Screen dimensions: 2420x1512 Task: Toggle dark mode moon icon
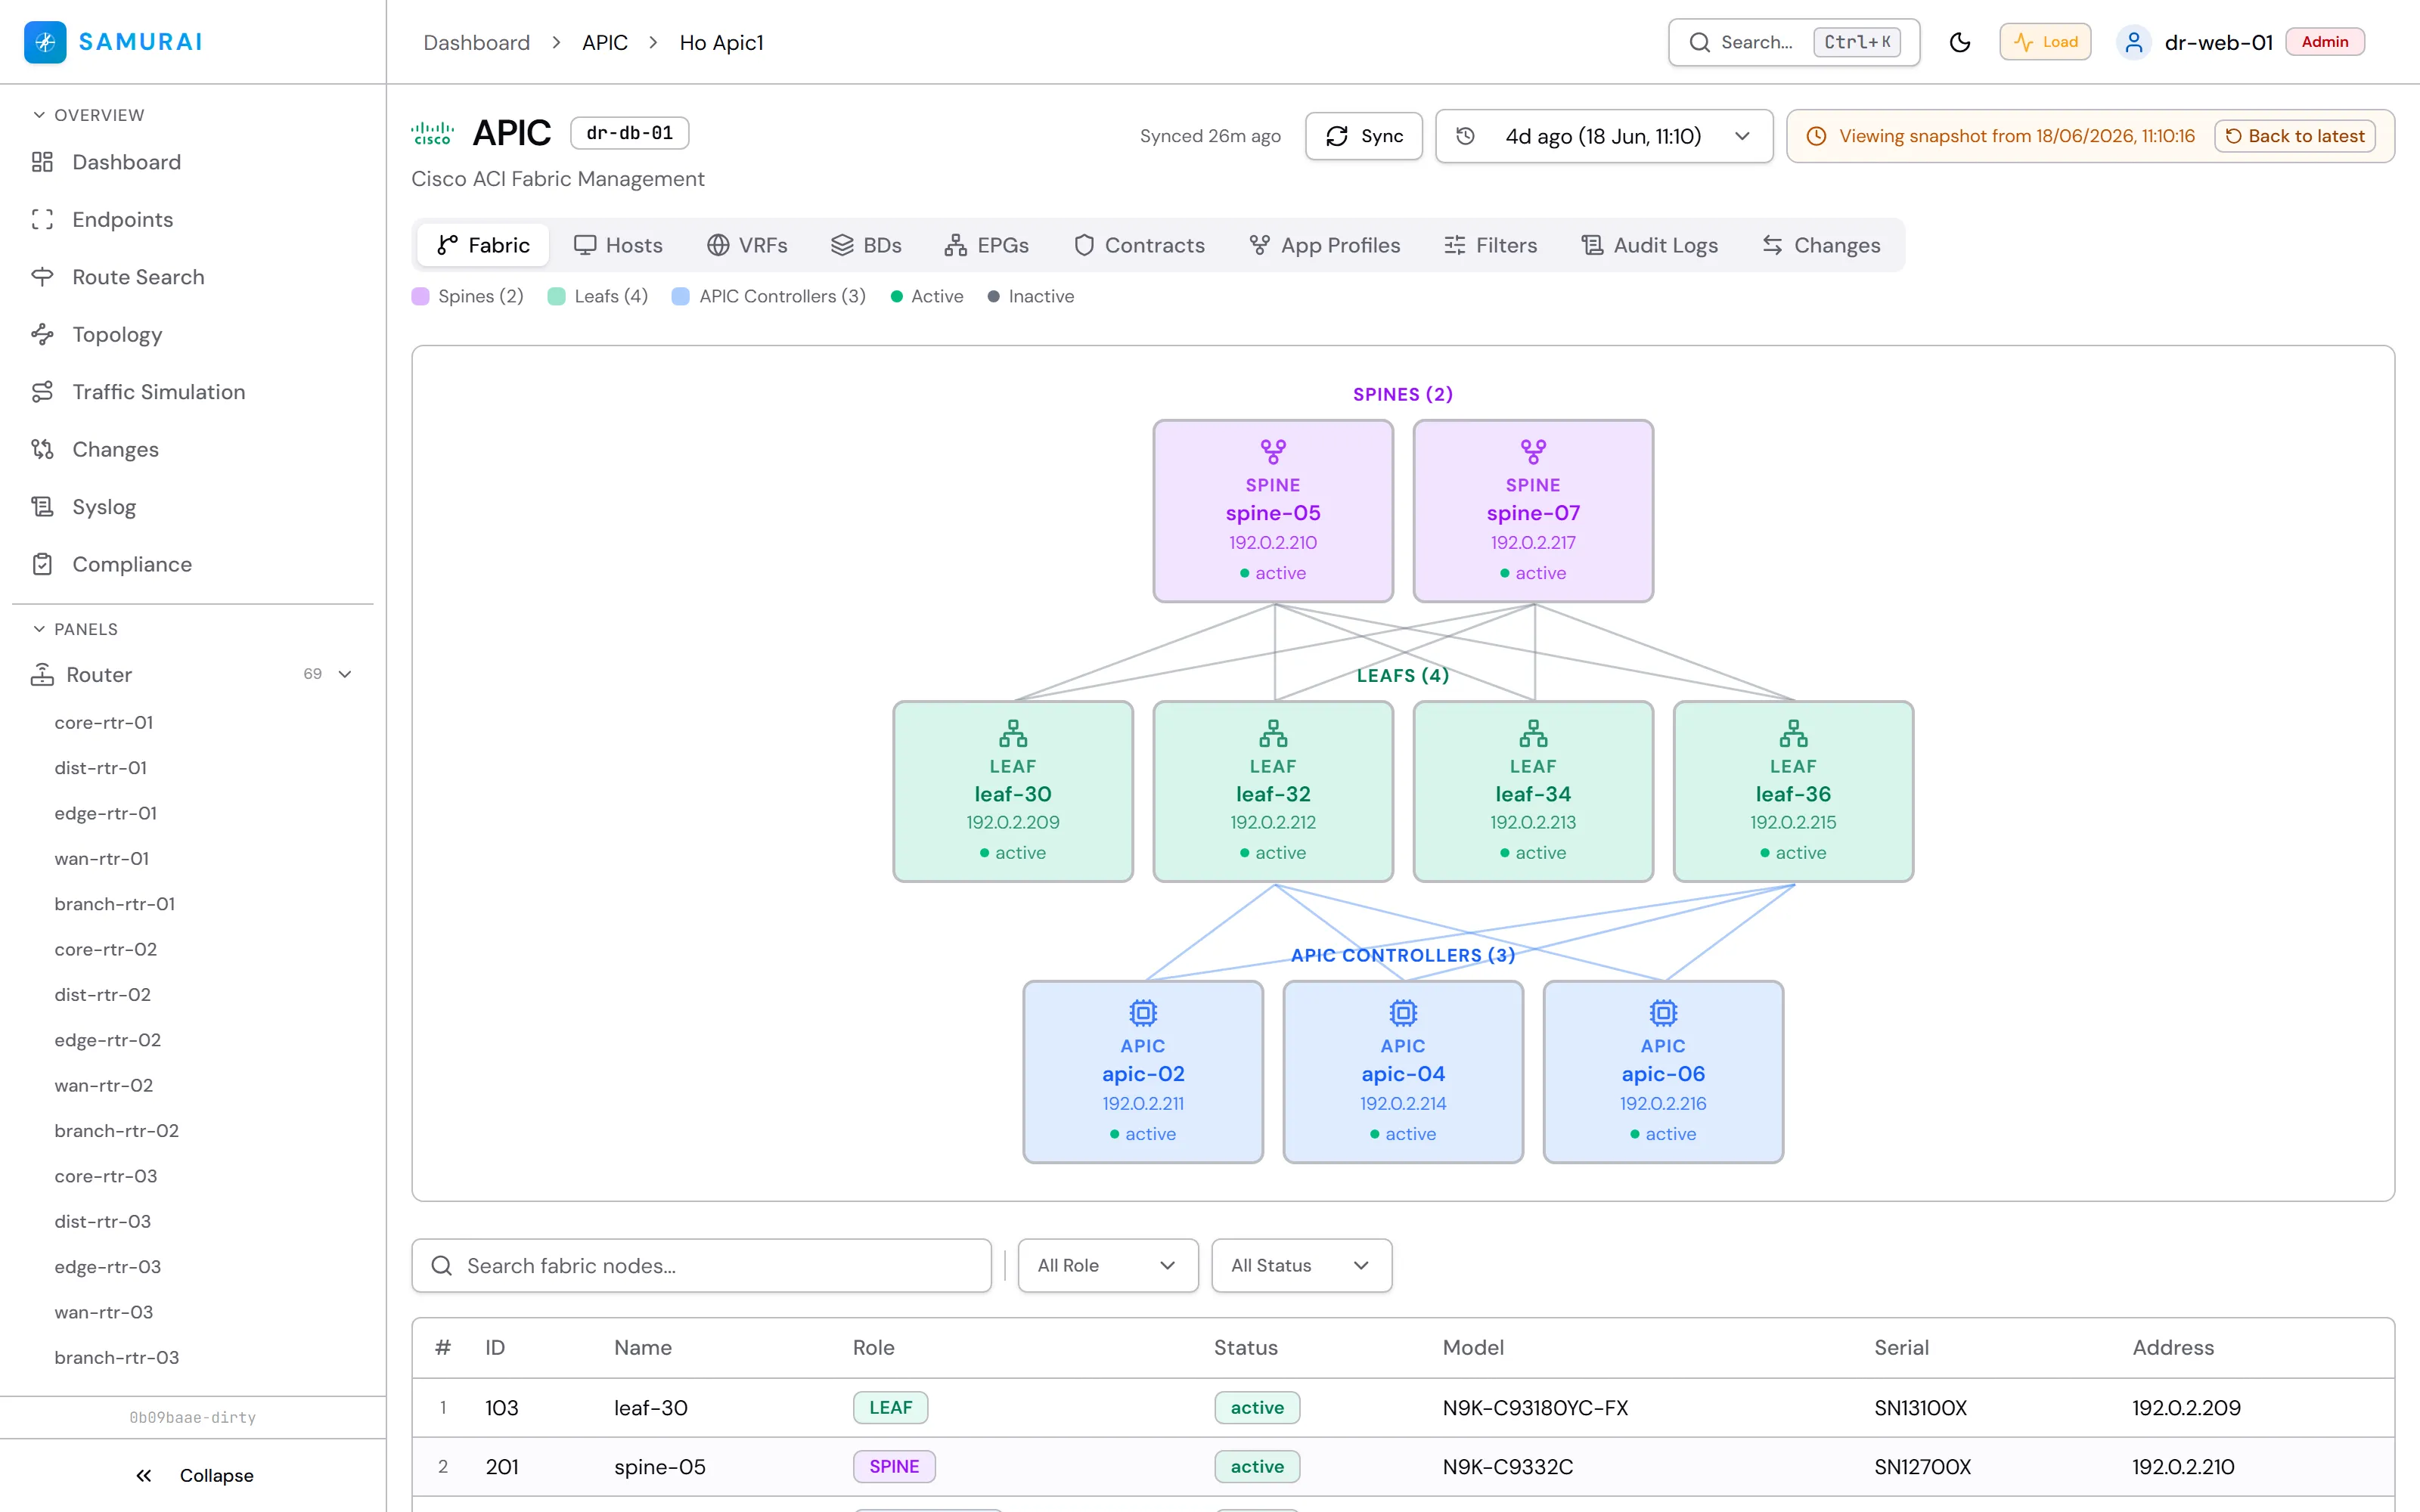(1960, 42)
